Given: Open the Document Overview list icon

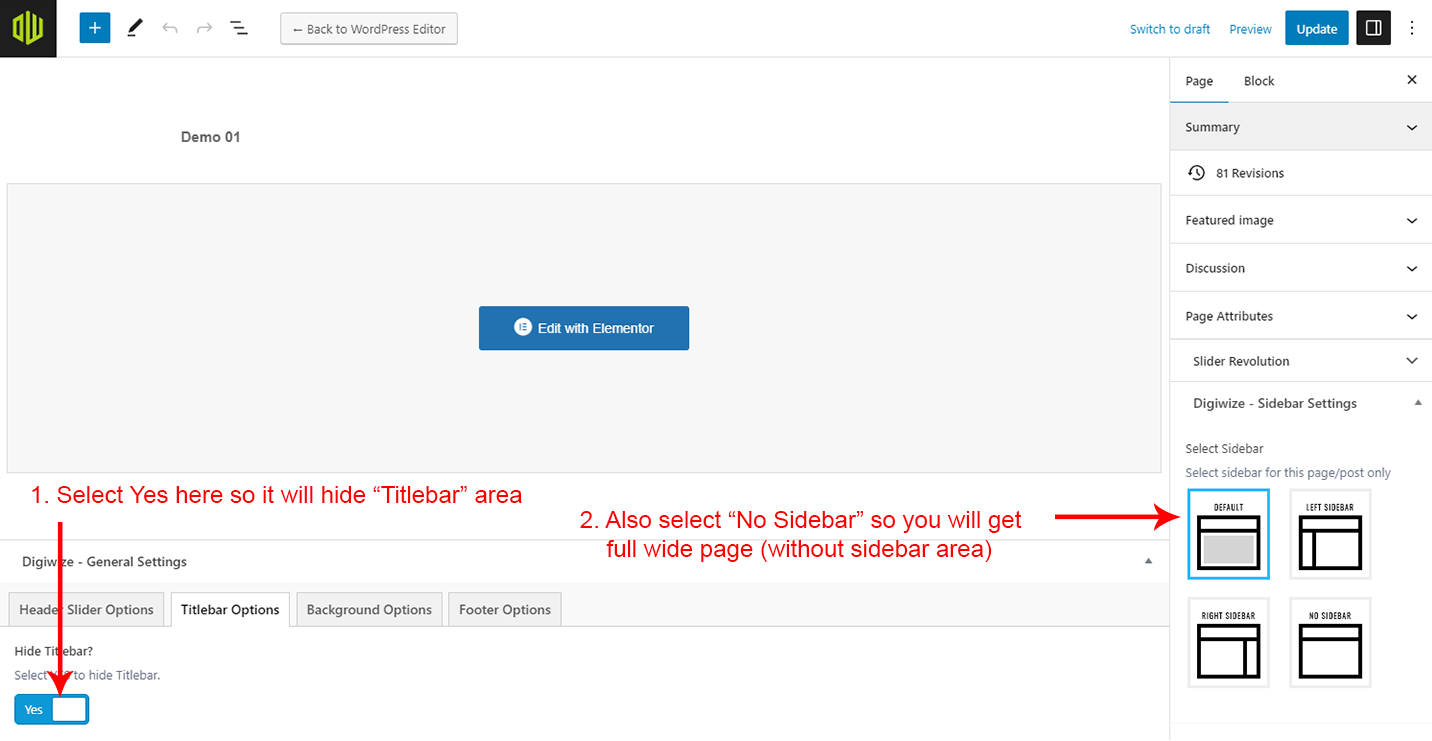Looking at the screenshot, I should (239, 28).
